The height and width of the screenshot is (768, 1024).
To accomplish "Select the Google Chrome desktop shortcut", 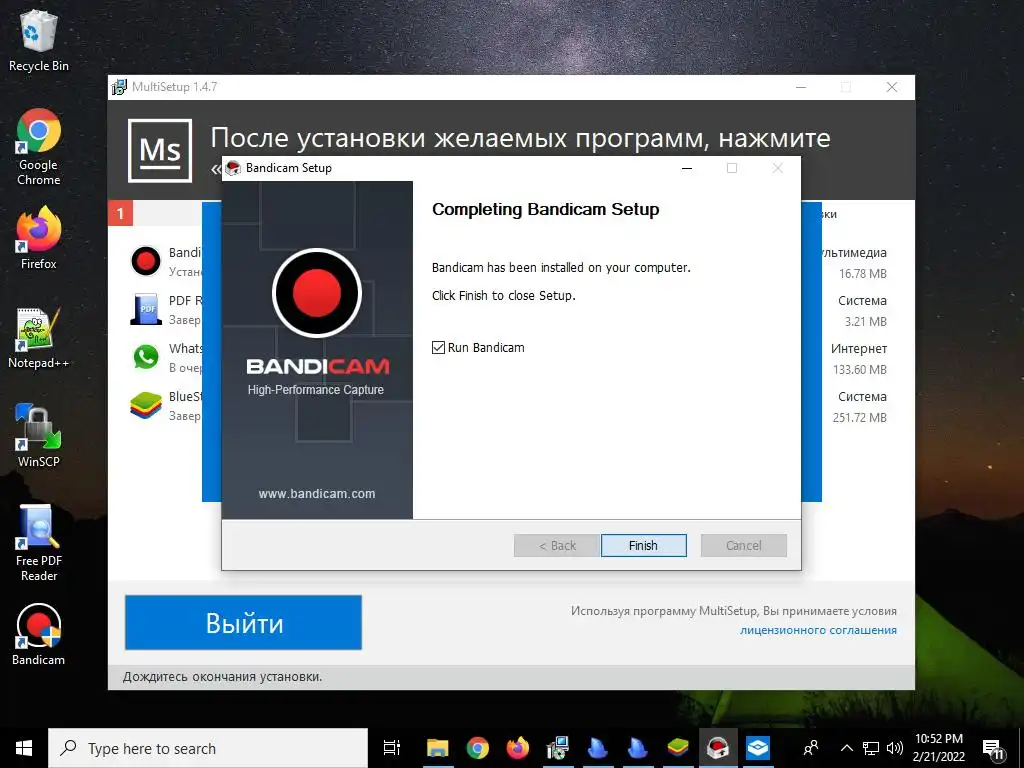I will [39, 148].
